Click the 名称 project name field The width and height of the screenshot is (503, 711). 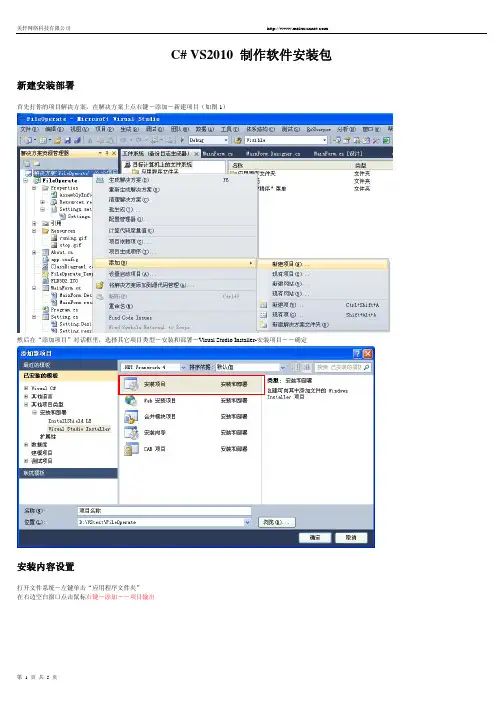click(164, 511)
